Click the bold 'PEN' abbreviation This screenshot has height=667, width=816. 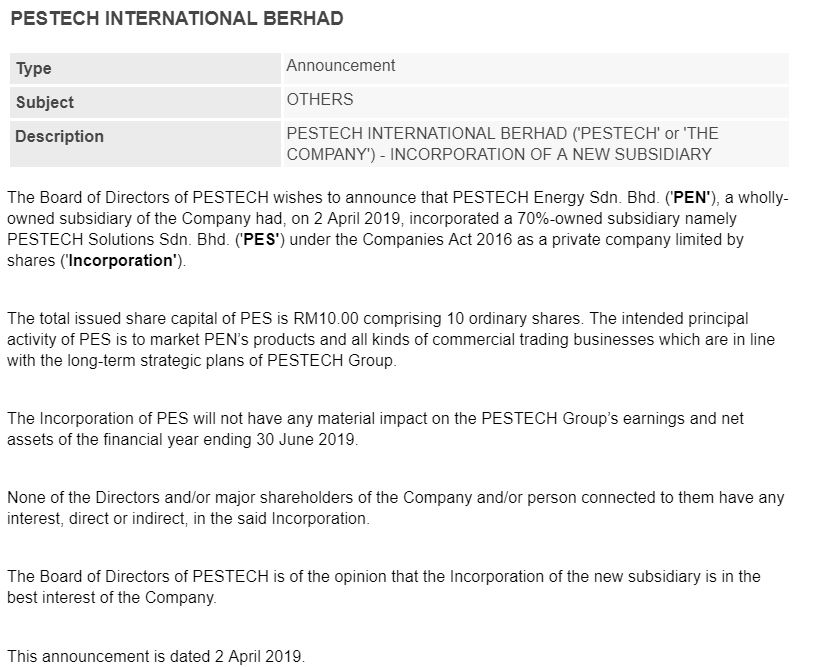[x=691, y=198]
